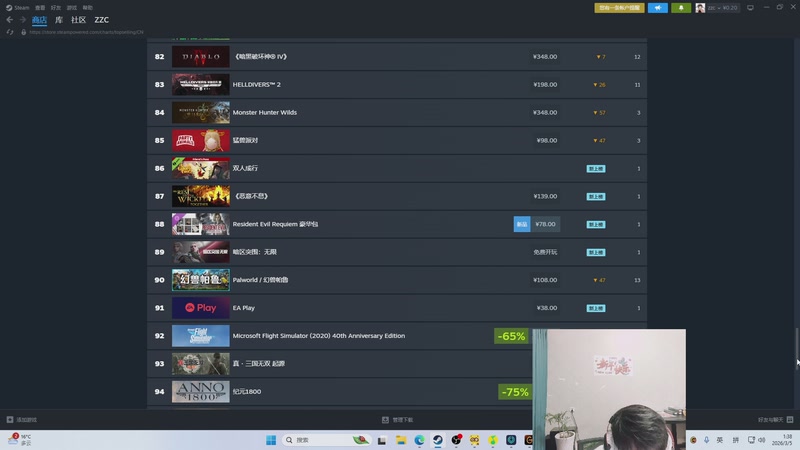Open Microsoft Edge from the taskbar
The height and width of the screenshot is (450, 800).
click(x=419, y=440)
